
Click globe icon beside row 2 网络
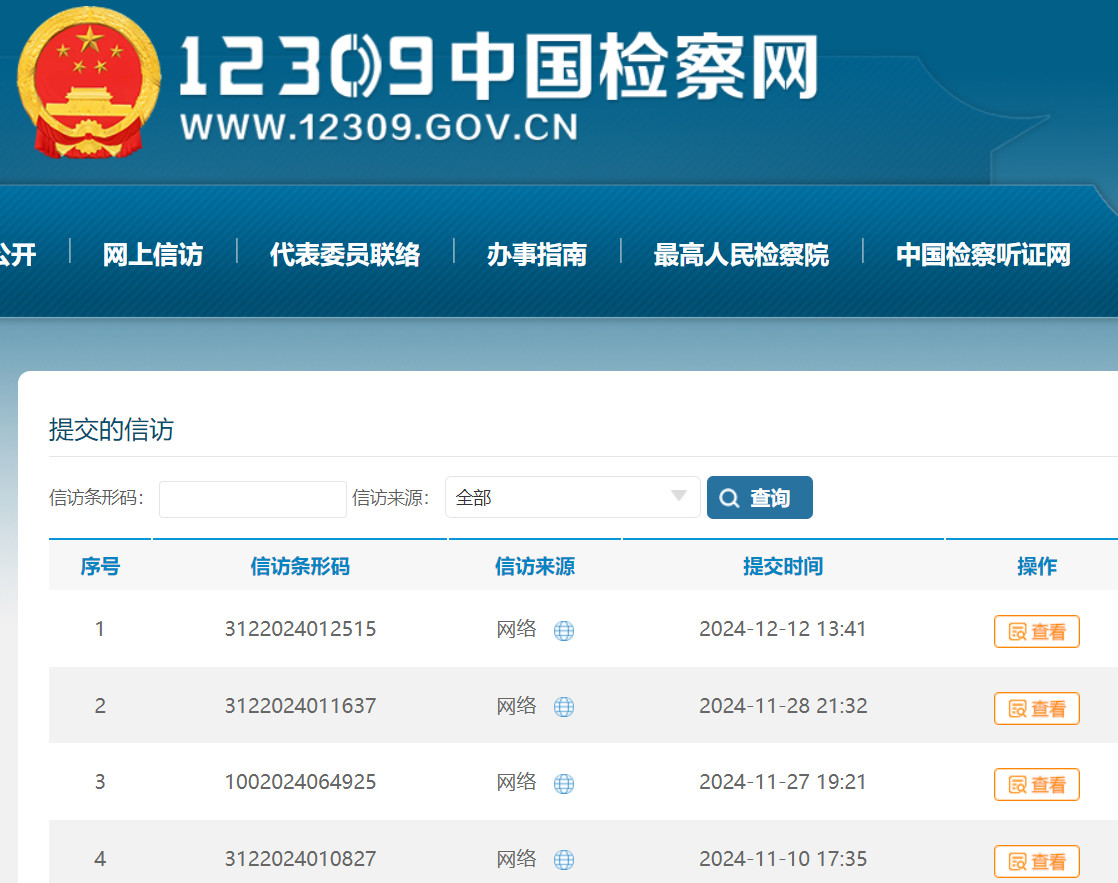pos(564,707)
